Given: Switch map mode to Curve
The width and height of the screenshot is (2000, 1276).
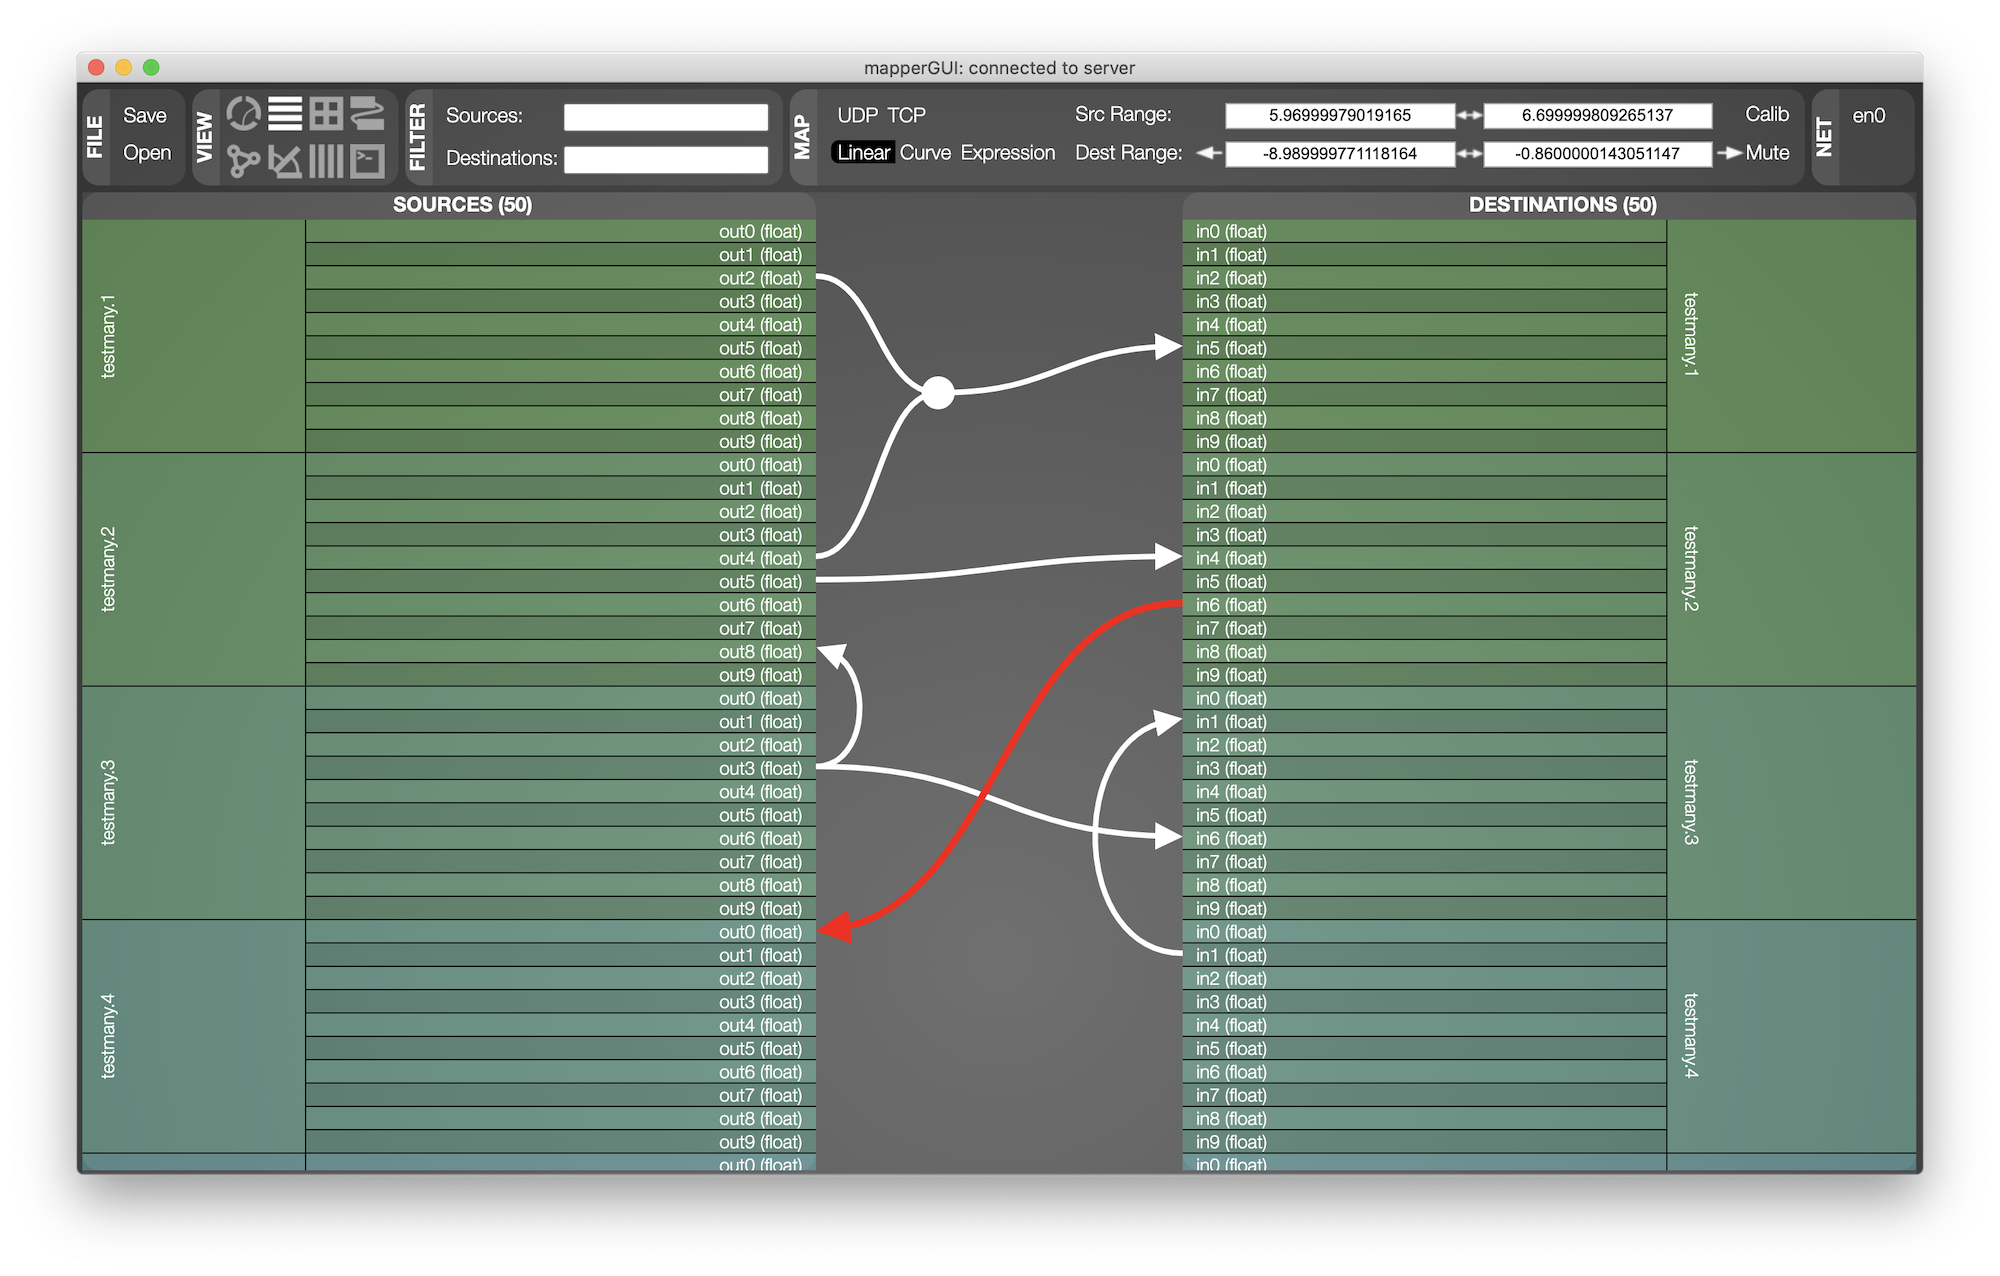Looking at the screenshot, I should 925,153.
